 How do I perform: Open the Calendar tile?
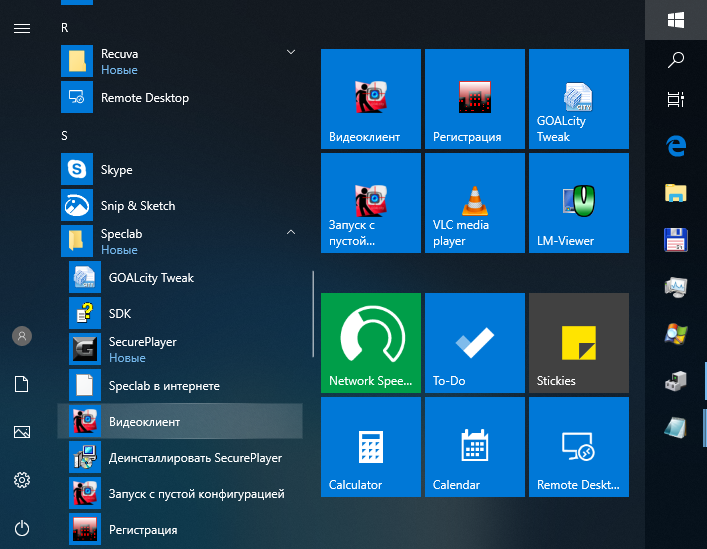(475, 447)
